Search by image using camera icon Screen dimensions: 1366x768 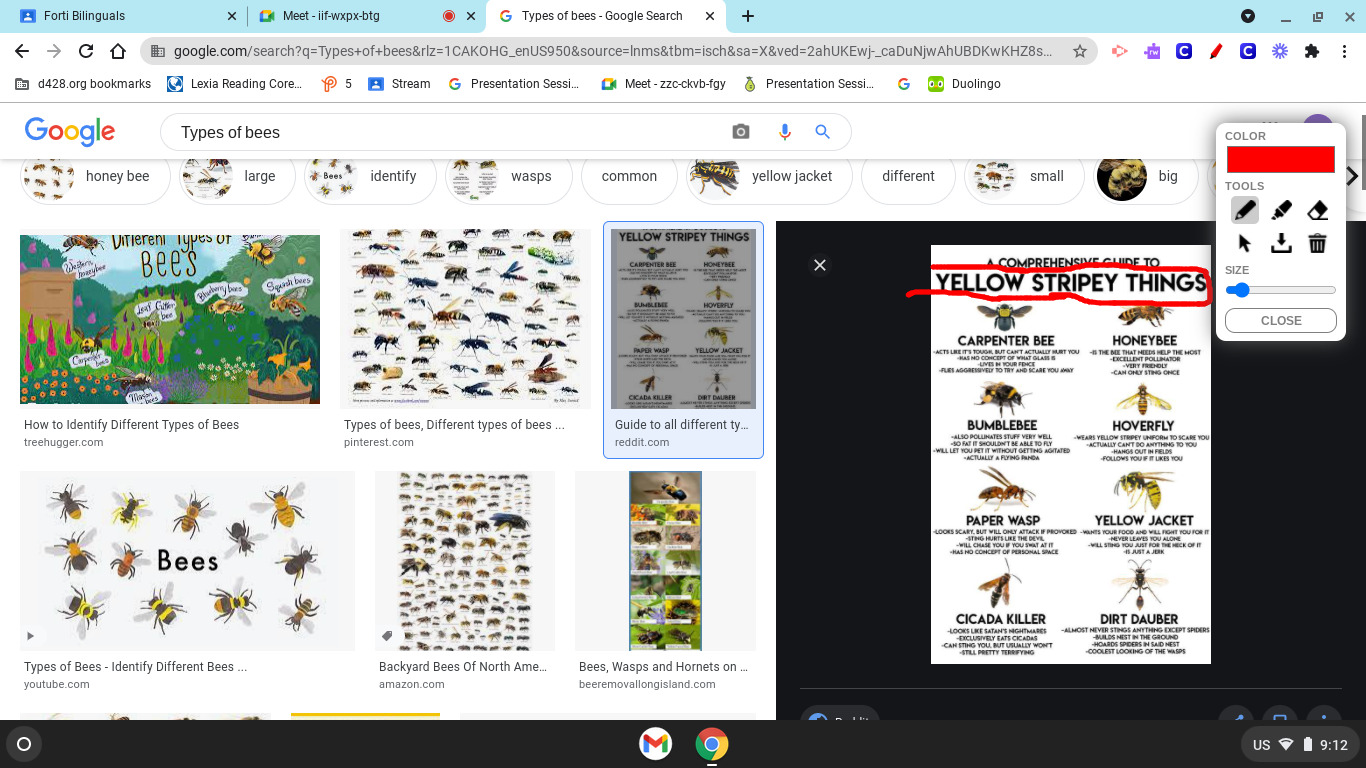click(740, 132)
